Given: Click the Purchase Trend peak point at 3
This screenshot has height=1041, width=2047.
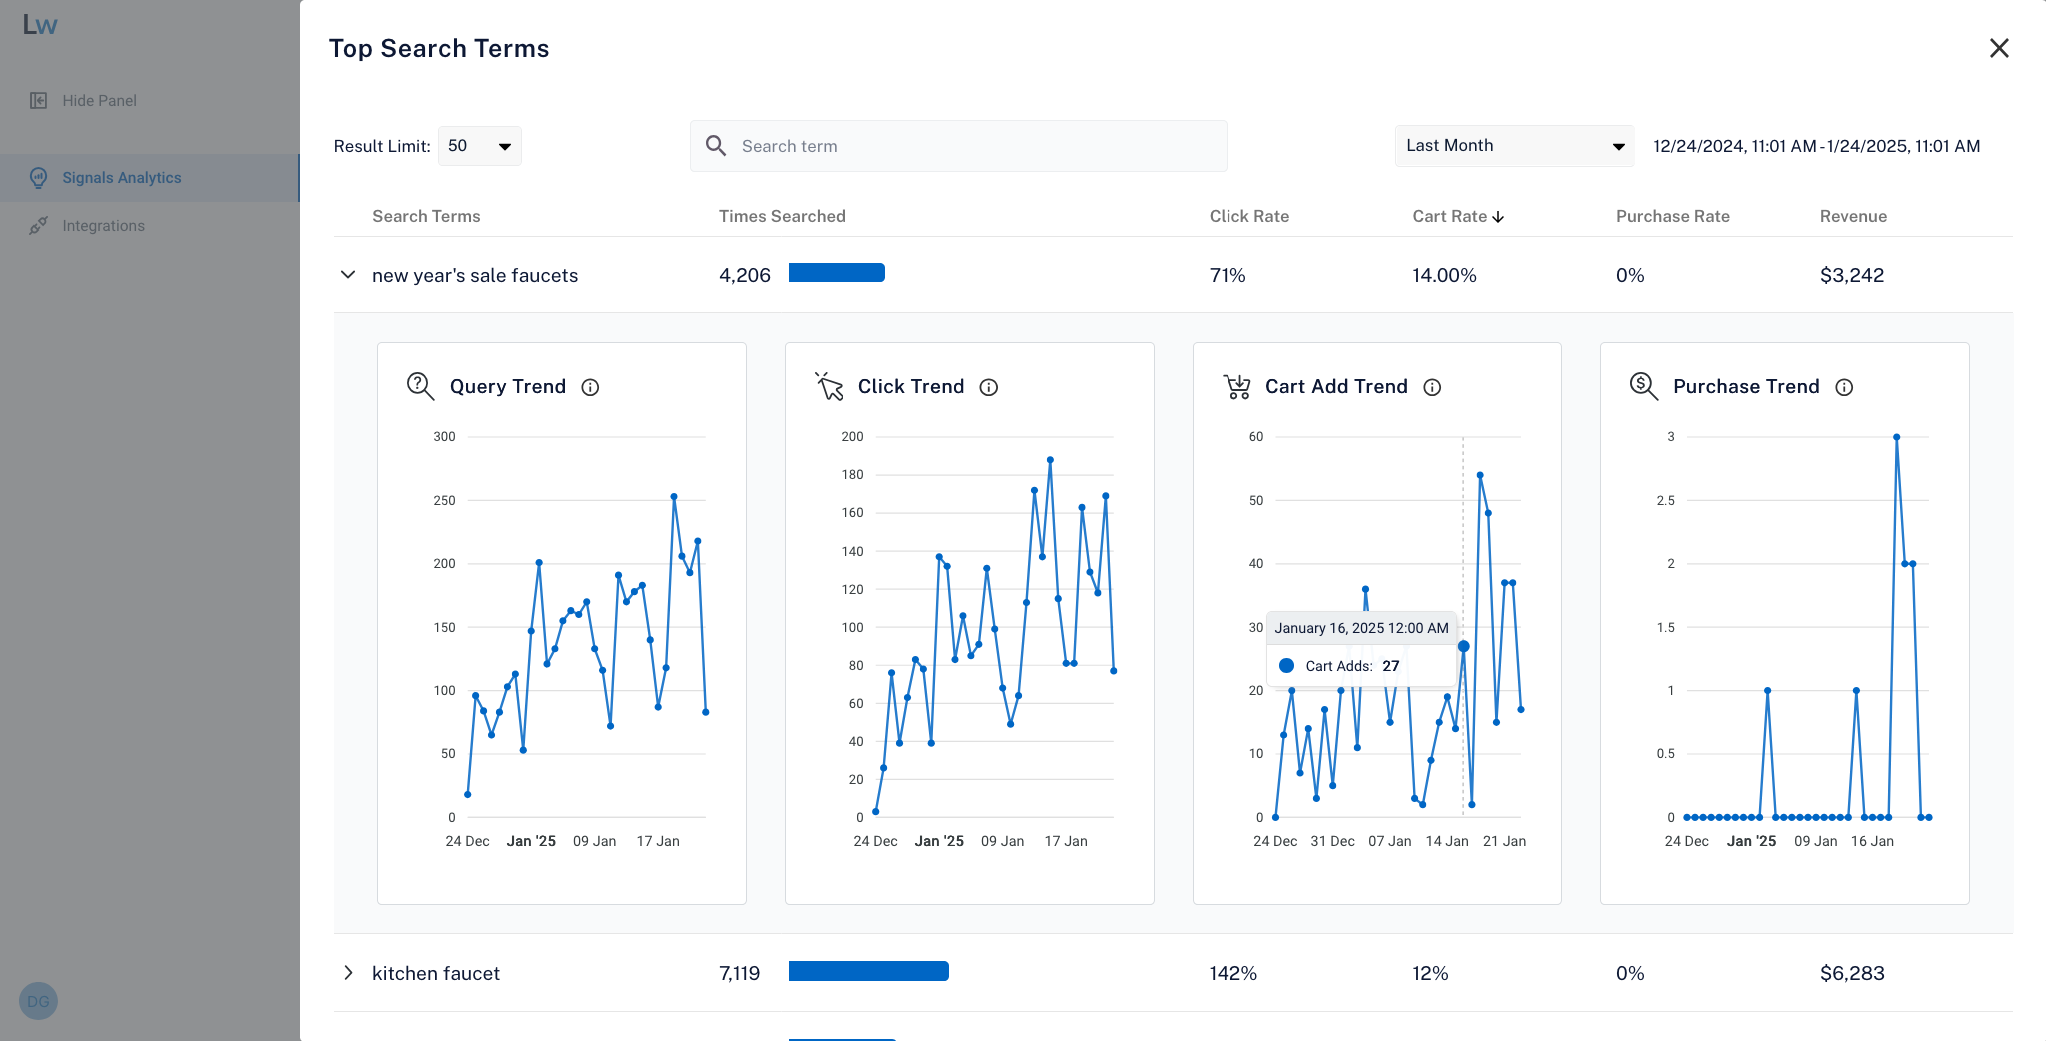Looking at the screenshot, I should coord(1896,437).
